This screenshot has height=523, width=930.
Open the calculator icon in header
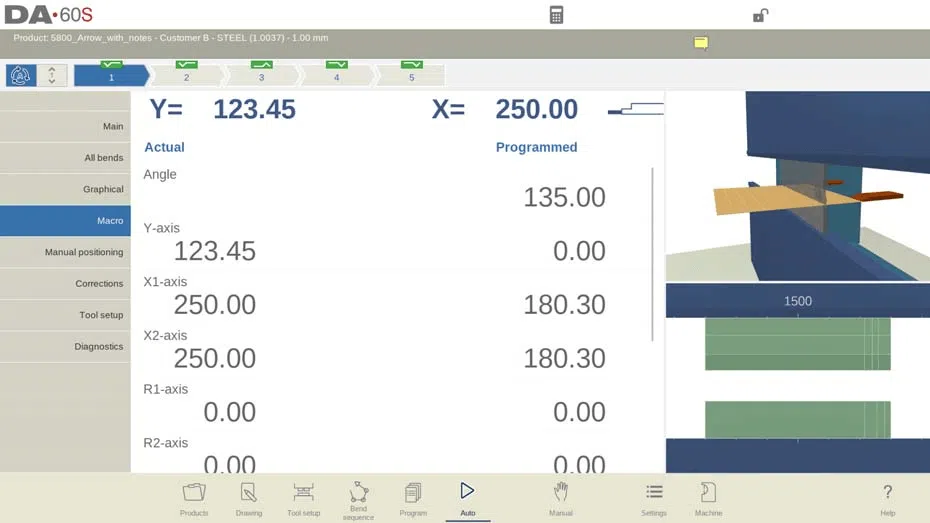[556, 15]
